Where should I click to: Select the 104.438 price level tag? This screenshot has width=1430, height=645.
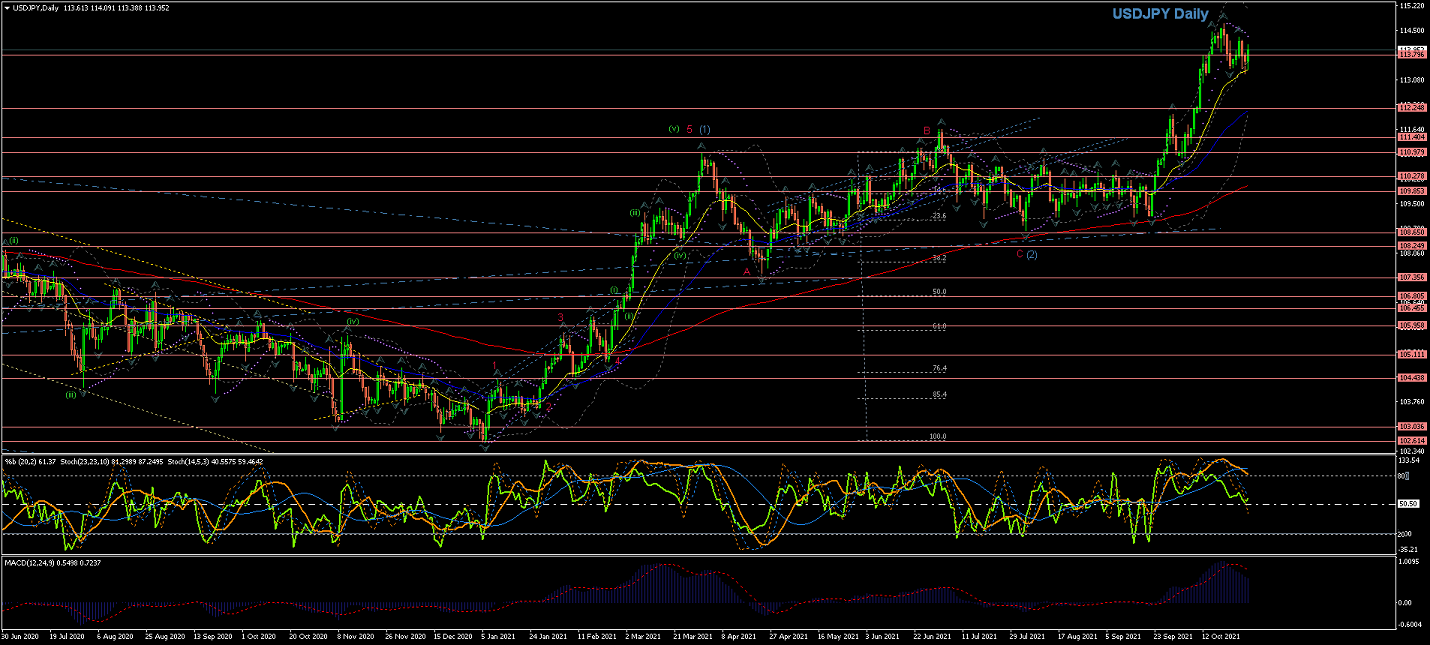tap(1411, 378)
